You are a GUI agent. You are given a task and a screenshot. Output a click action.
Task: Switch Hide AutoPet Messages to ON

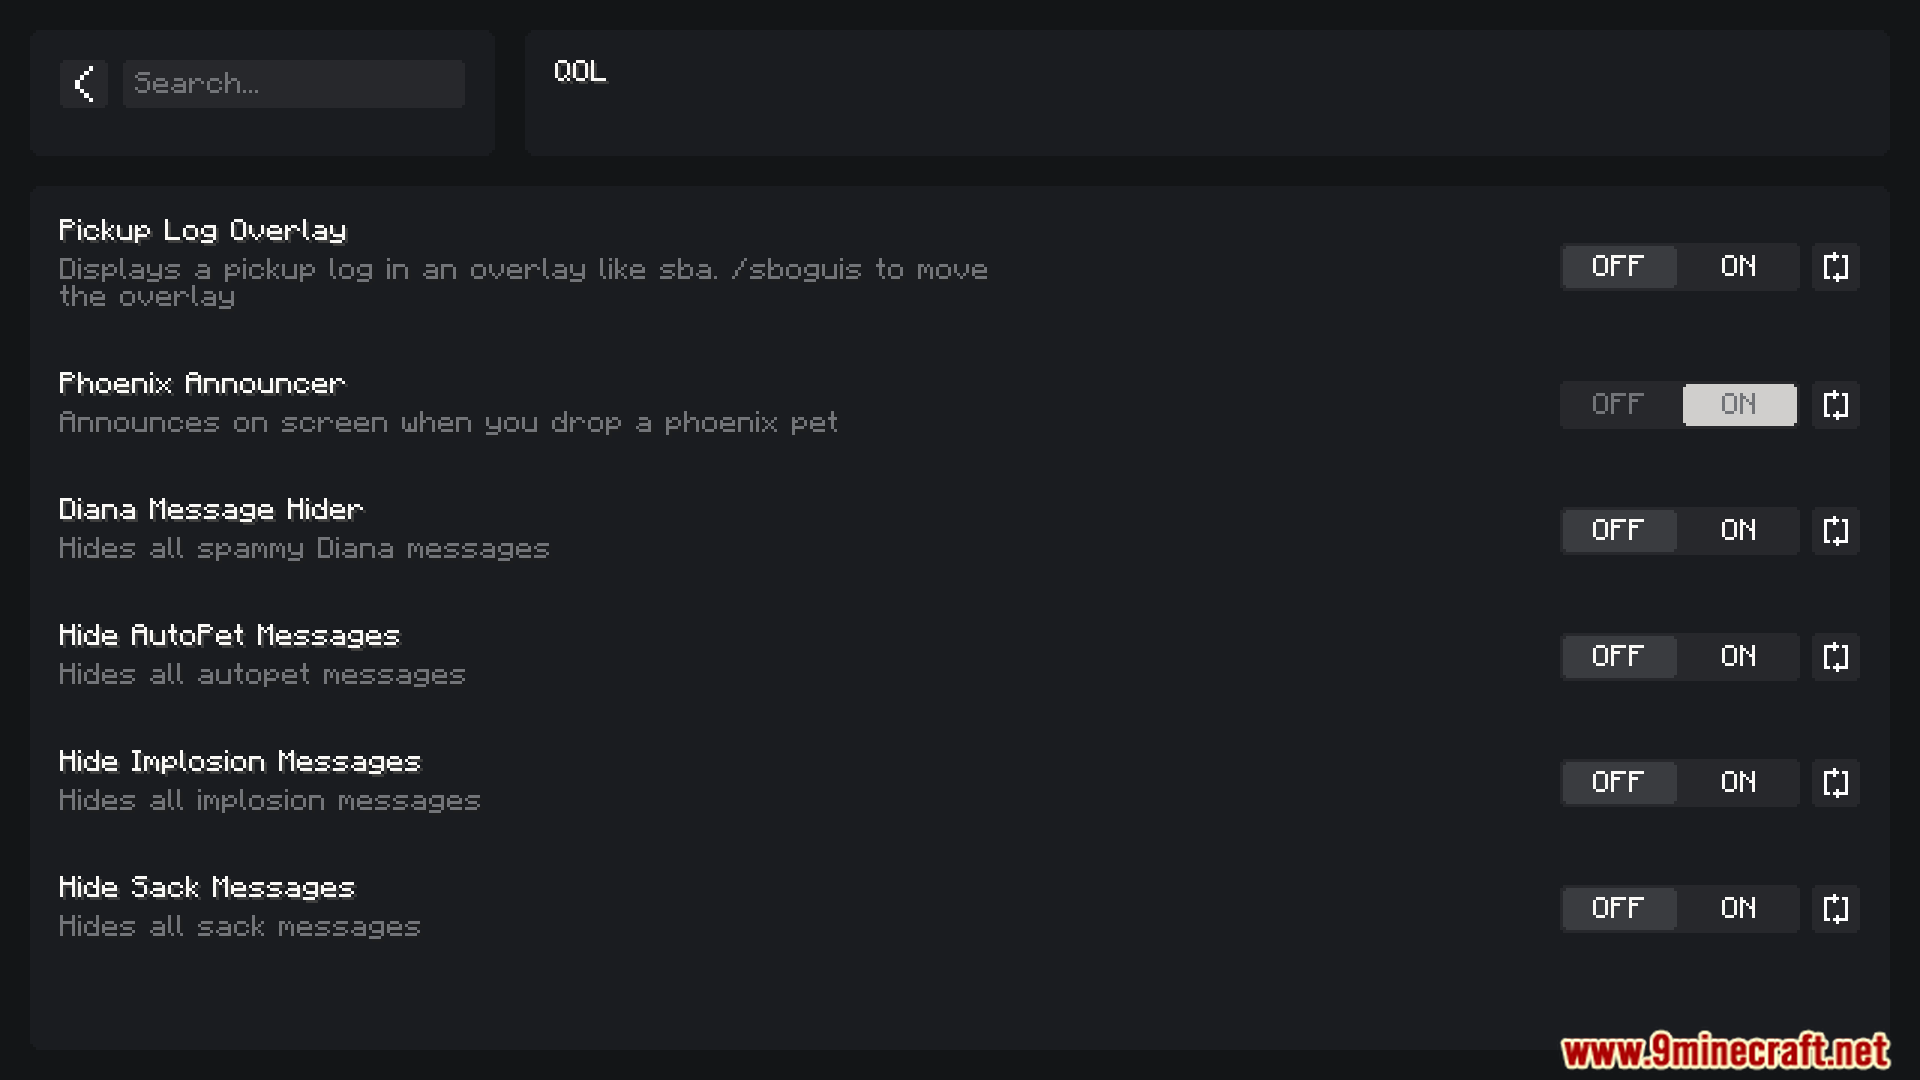coord(1739,657)
